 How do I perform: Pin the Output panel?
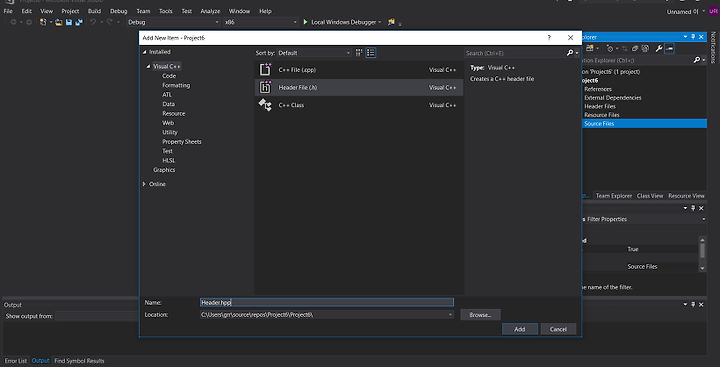(693, 305)
